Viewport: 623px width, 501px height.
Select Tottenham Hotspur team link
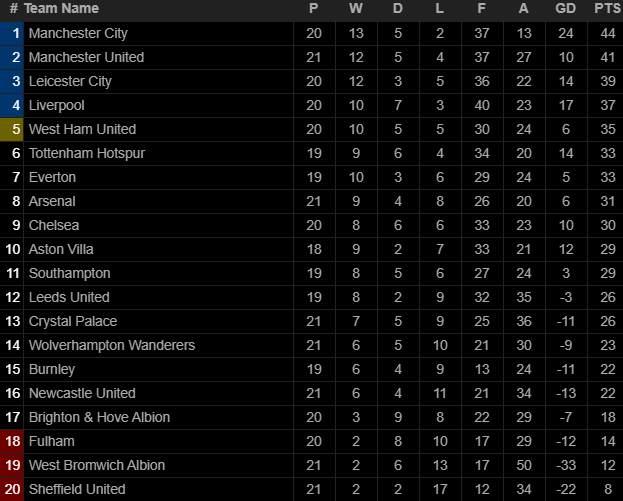(86, 153)
